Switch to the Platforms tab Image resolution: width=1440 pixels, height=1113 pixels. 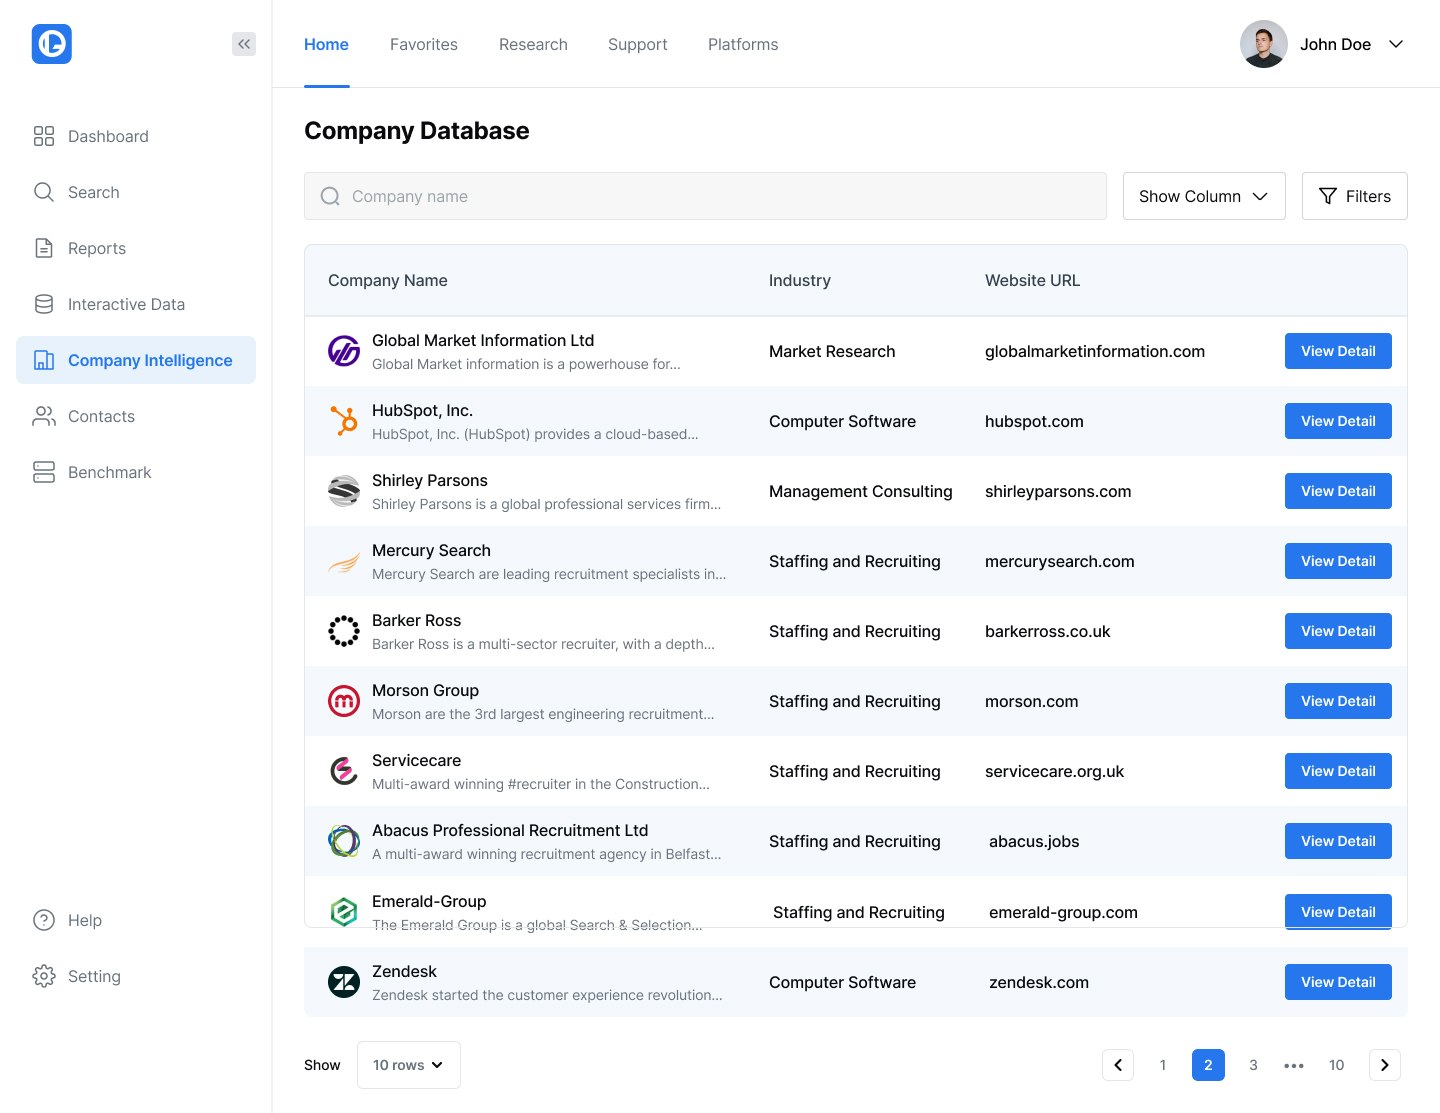point(743,44)
